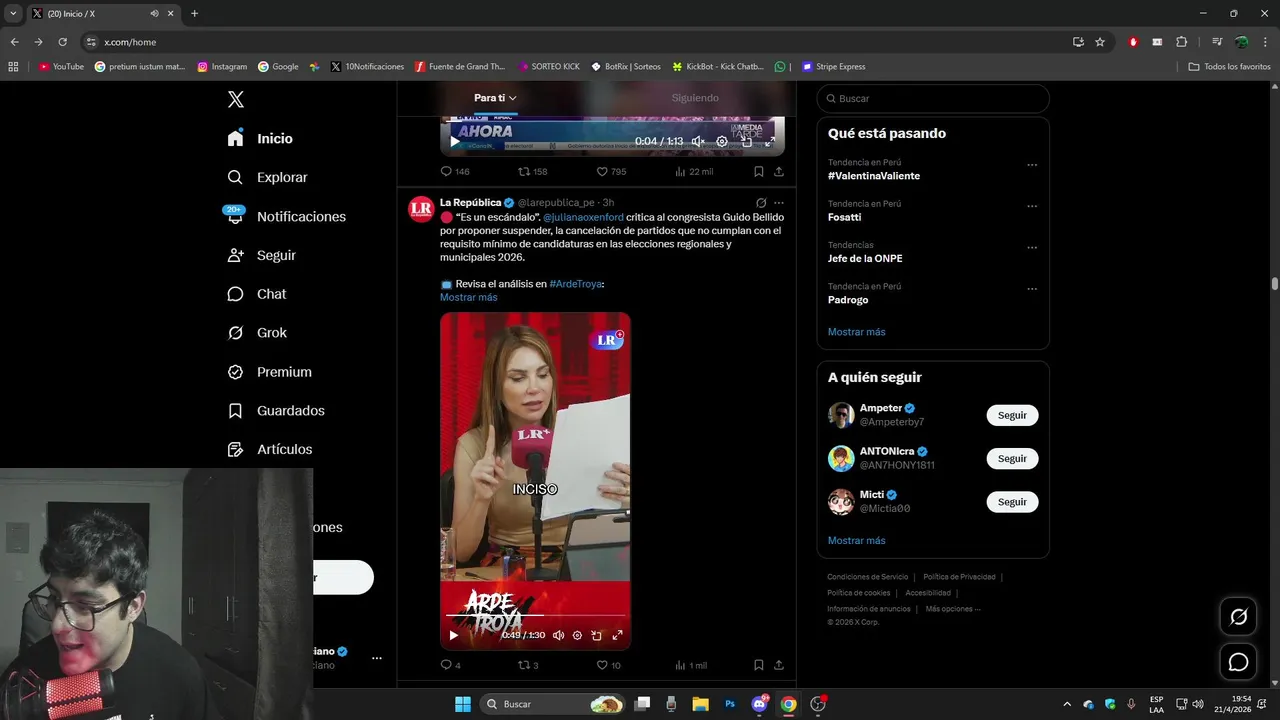Open the #ArdeTroya hashtag link
The image size is (1280, 720).
[x=575, y=284]
